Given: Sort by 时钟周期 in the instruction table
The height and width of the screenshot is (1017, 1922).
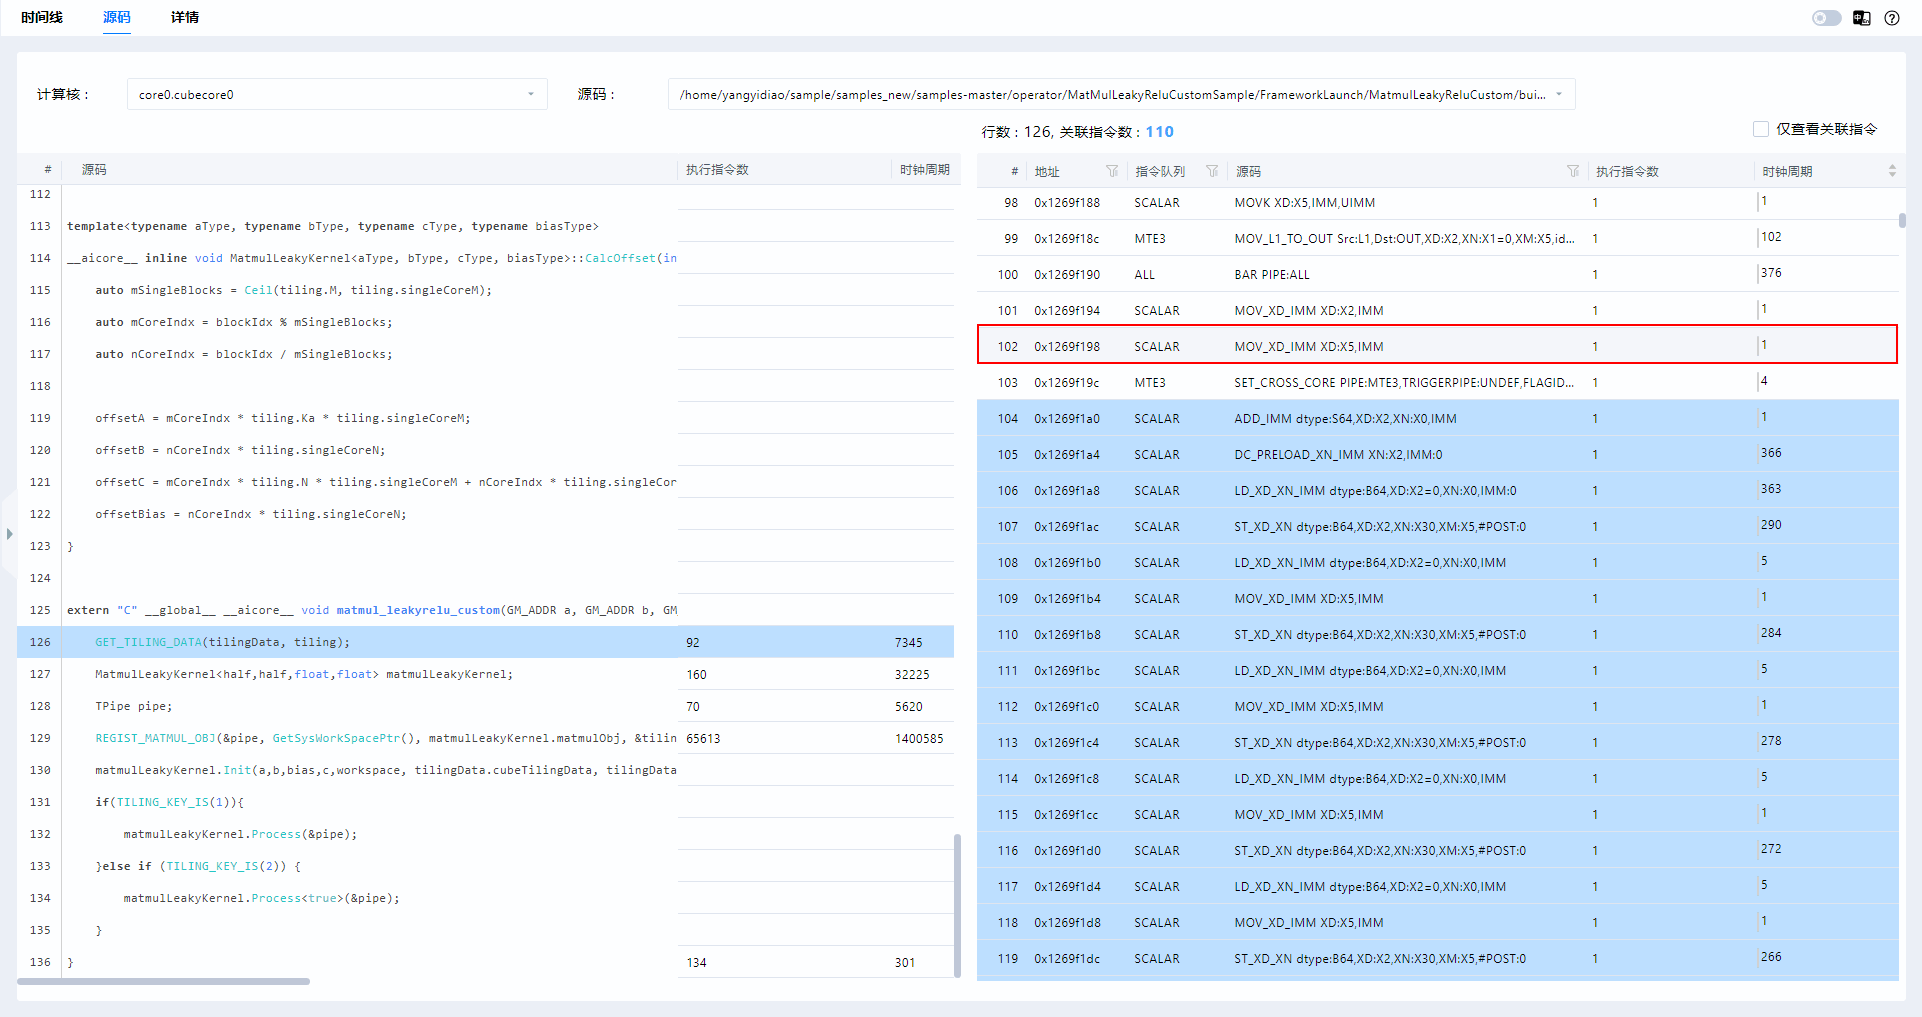Looking at the screenshot, I should [1892, 171].
